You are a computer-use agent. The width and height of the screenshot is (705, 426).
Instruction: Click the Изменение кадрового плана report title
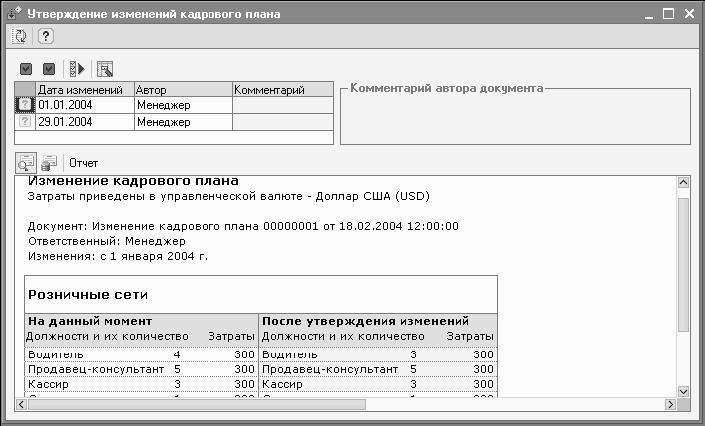click(x=133, y=181)
